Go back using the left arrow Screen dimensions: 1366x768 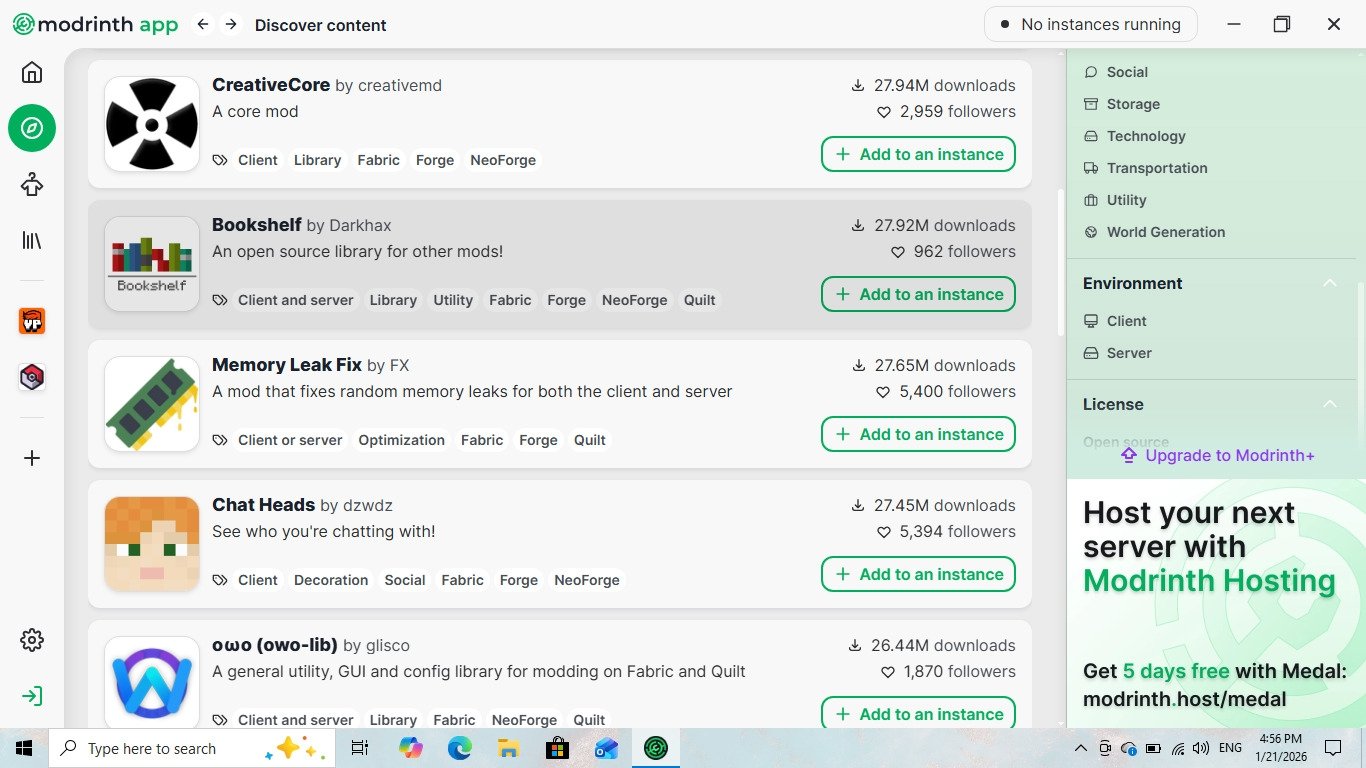[x=203, y=25]
